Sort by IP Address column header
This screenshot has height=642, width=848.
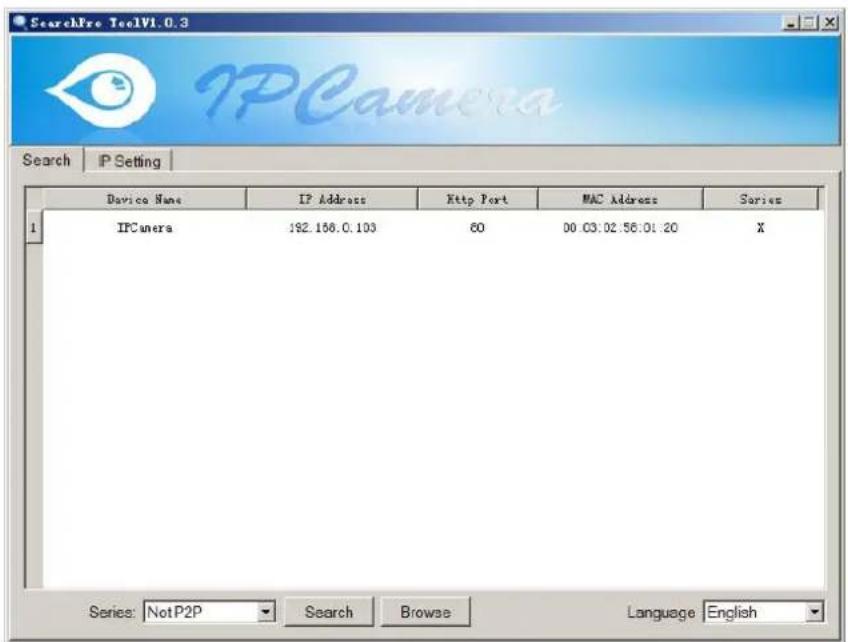332,199
